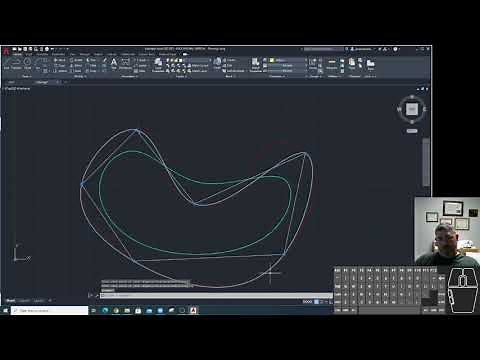The width and height of the screenshot is (480, 360).
Task: Click the sign-in account button
Action: [363, 49]
